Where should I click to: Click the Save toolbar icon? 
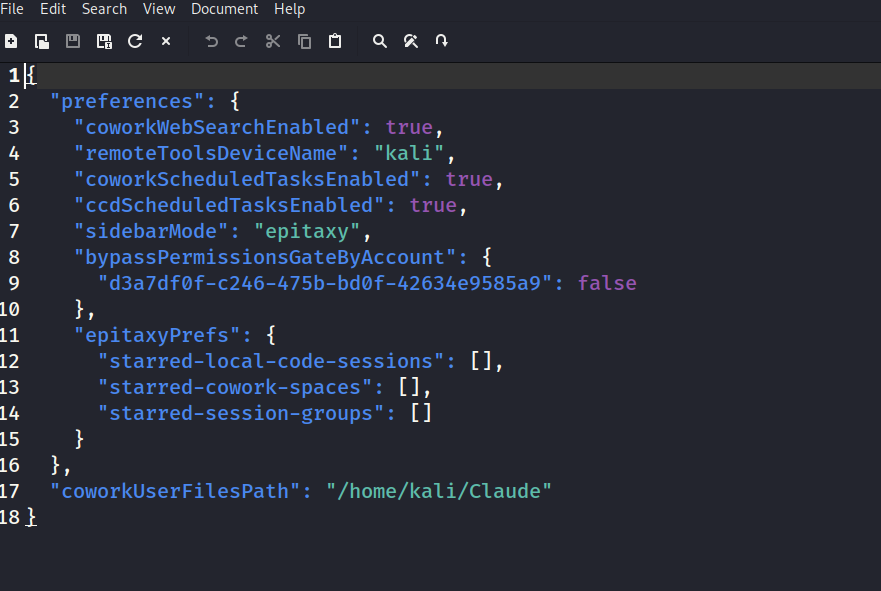(73, 41)
